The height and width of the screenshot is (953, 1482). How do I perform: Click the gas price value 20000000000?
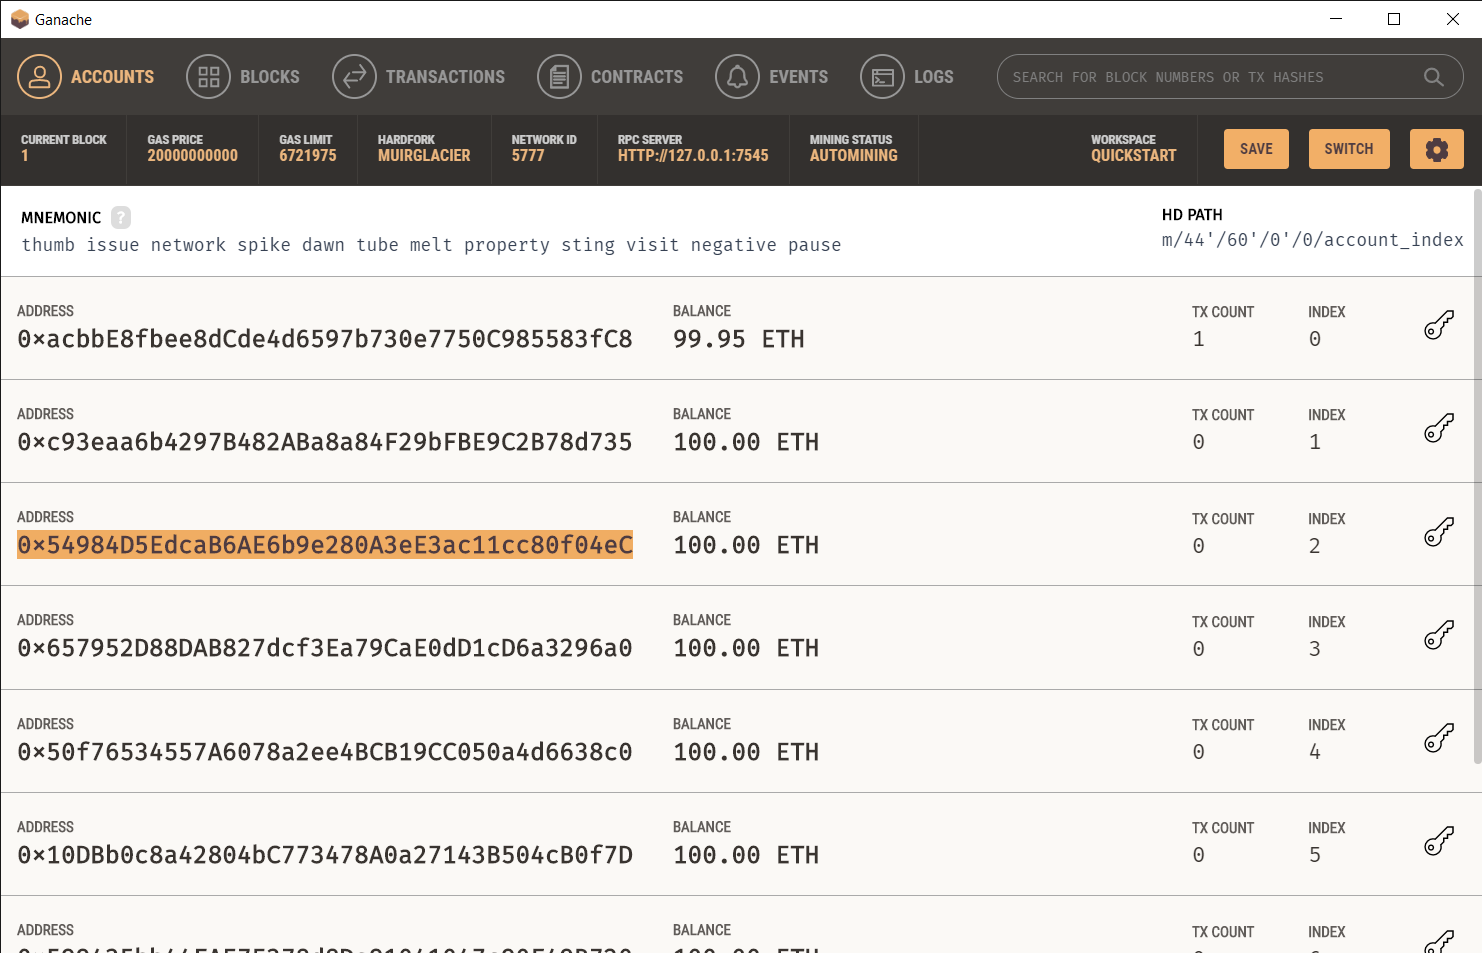point(193,156)
